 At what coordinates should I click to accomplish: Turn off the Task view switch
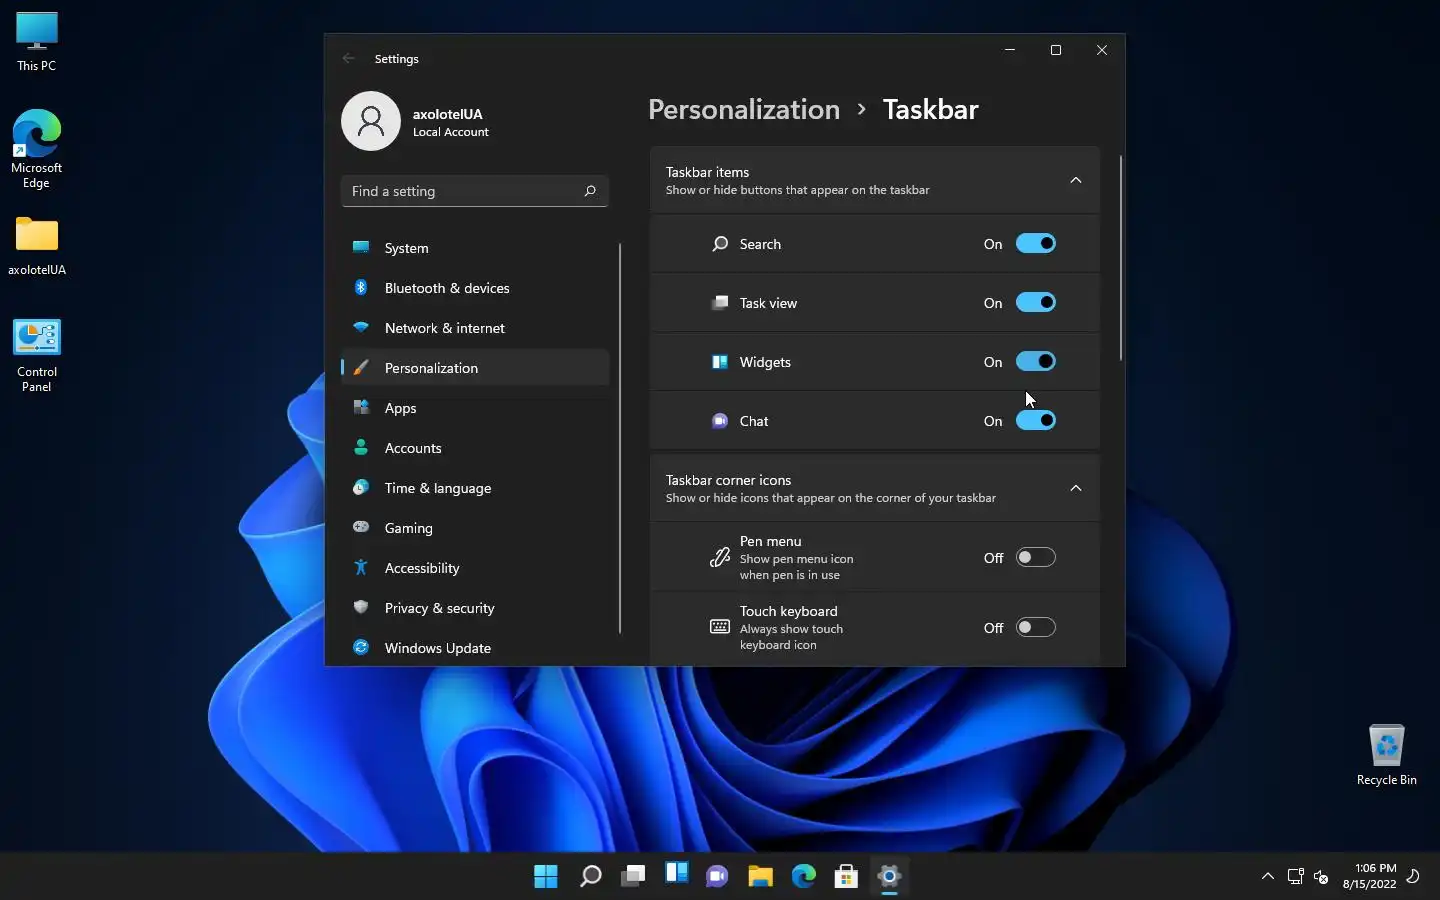[x=1036, y=302]
